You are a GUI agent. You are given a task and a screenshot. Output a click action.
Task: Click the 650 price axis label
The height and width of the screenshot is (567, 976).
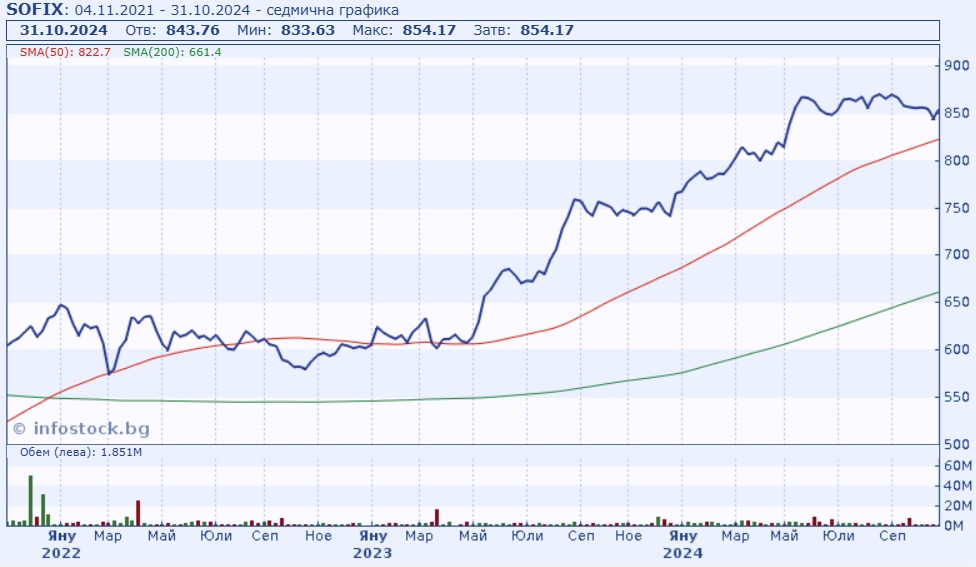coord(958,302)
